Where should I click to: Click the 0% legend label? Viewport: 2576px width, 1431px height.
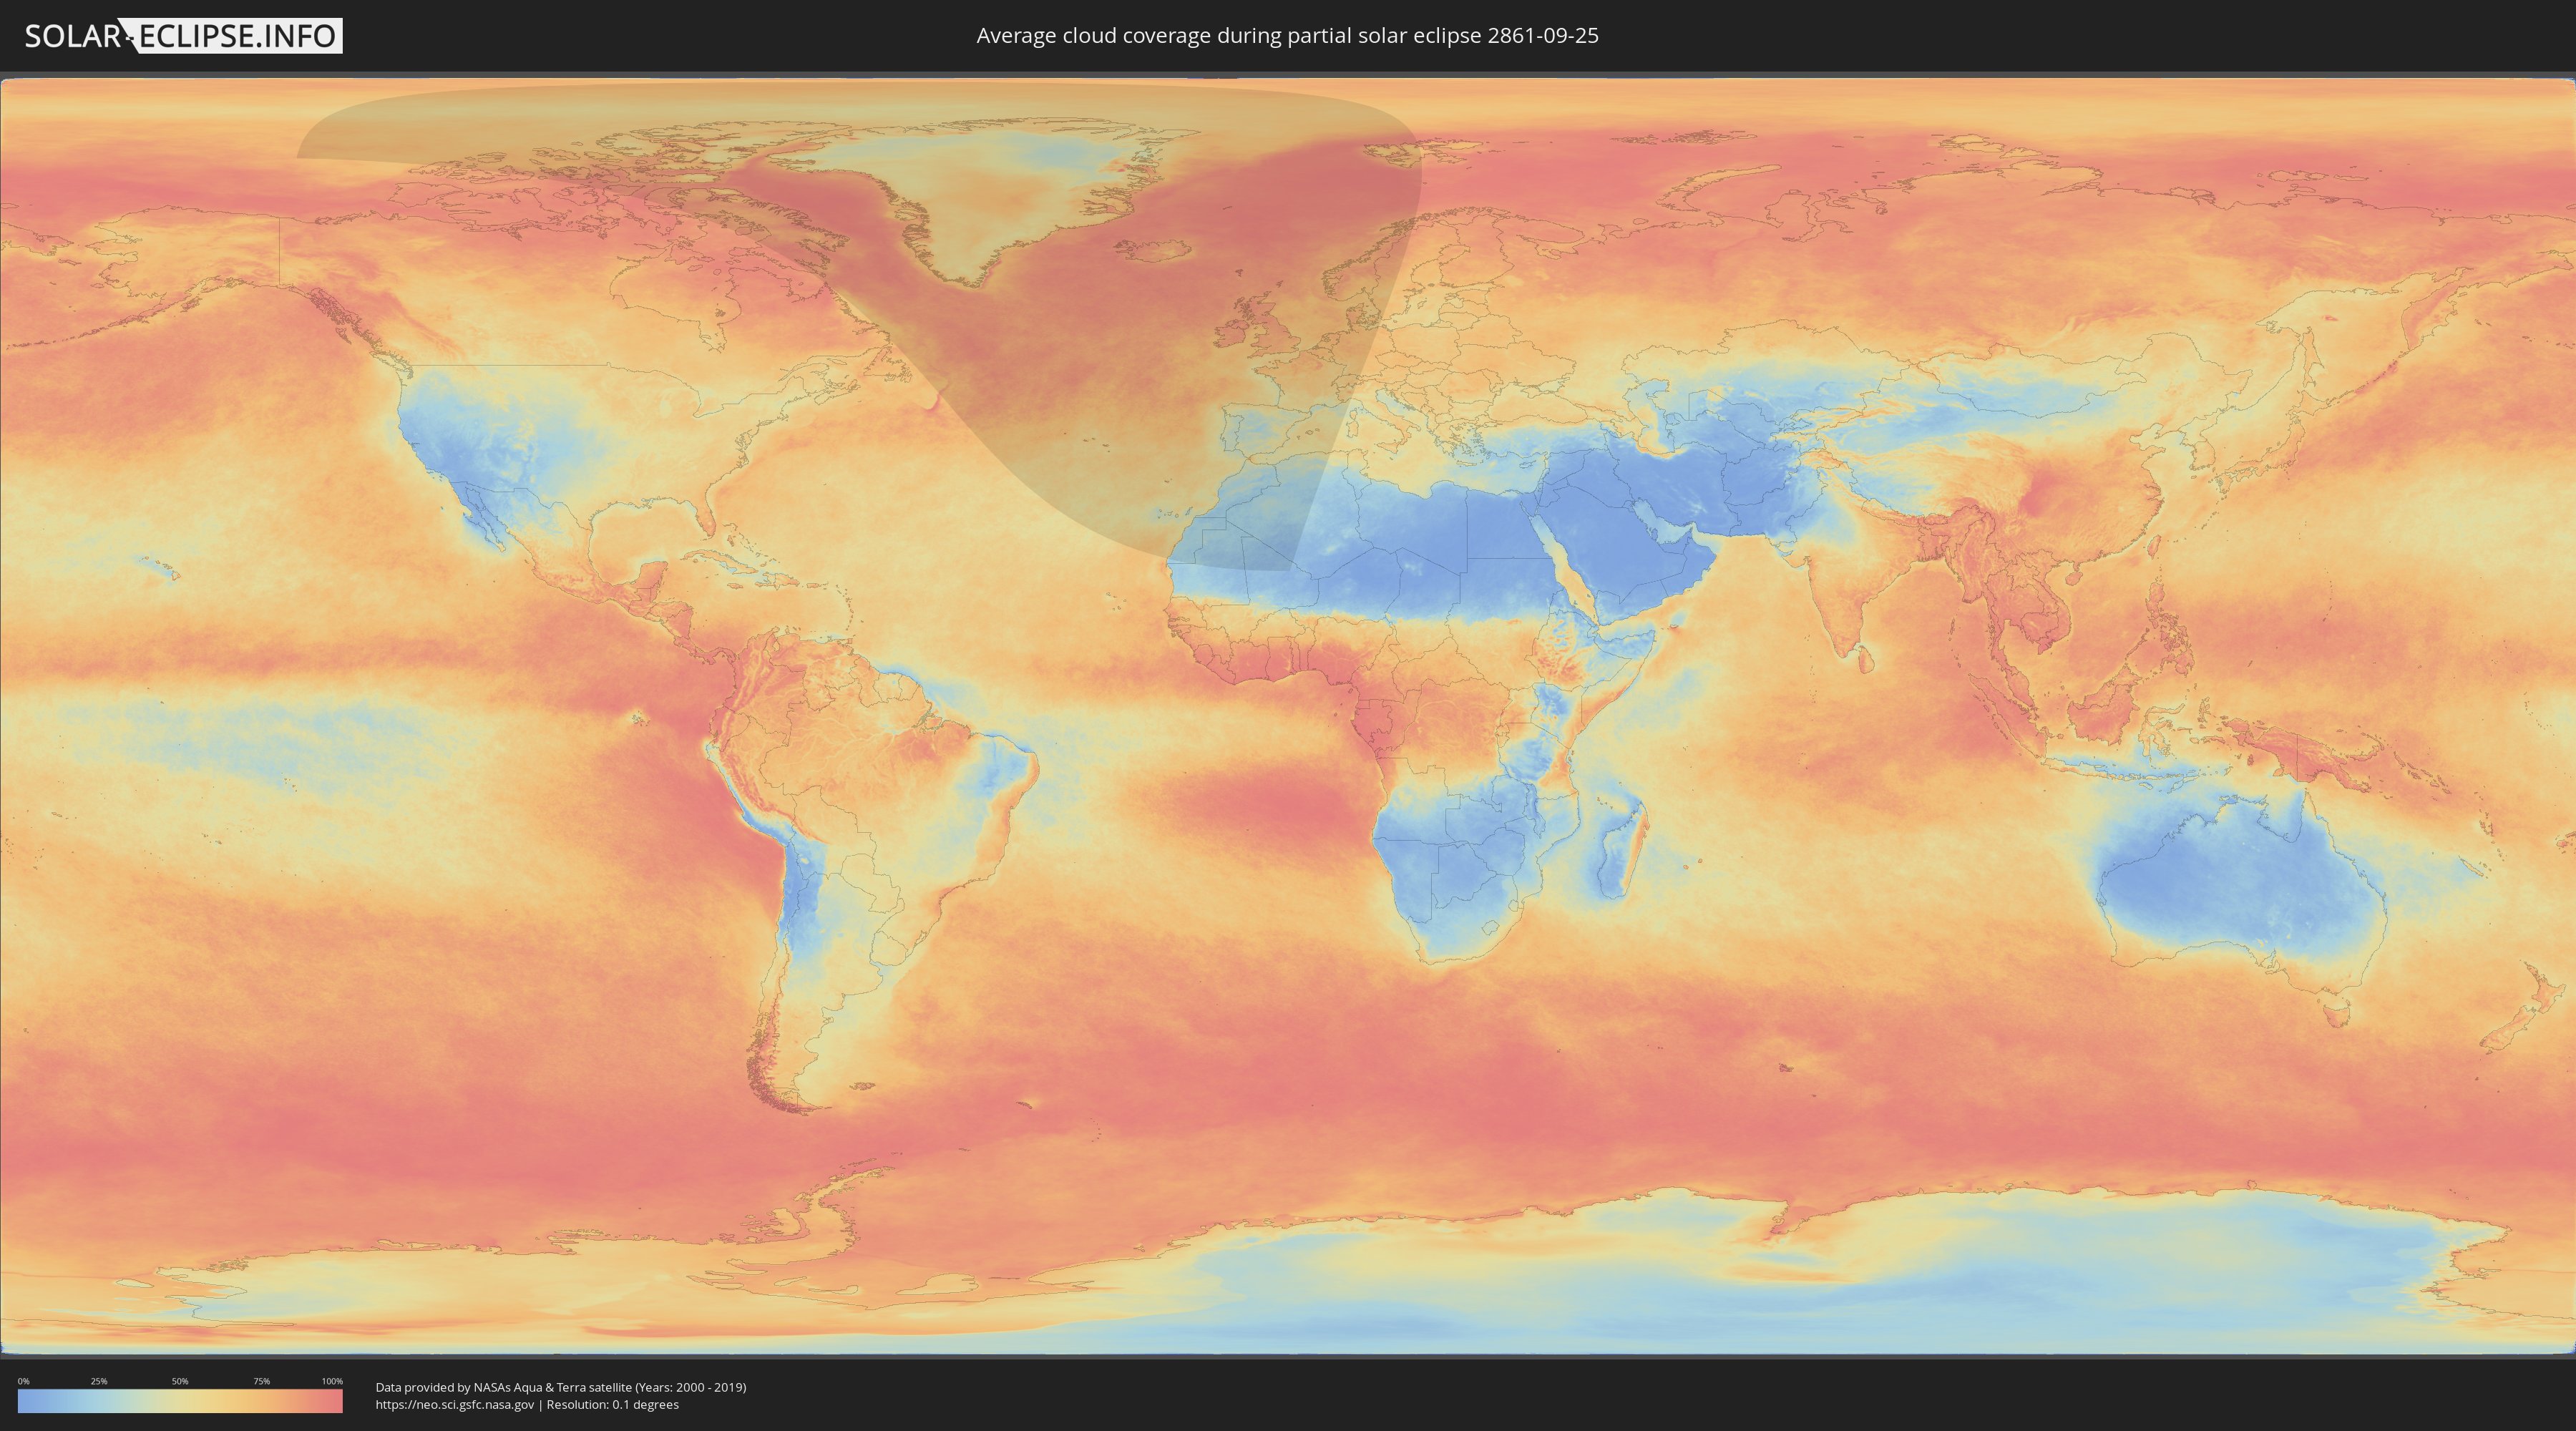[x=24, y=1381]
